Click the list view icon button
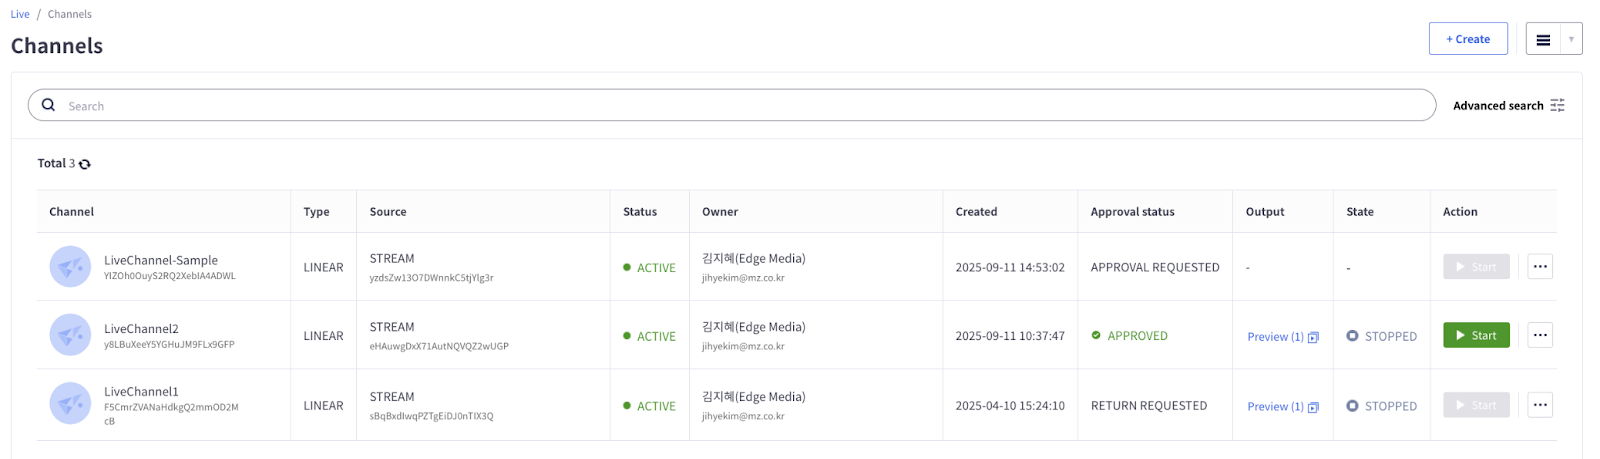Viewport: 1600px width, 459px height. point(1543,40)
